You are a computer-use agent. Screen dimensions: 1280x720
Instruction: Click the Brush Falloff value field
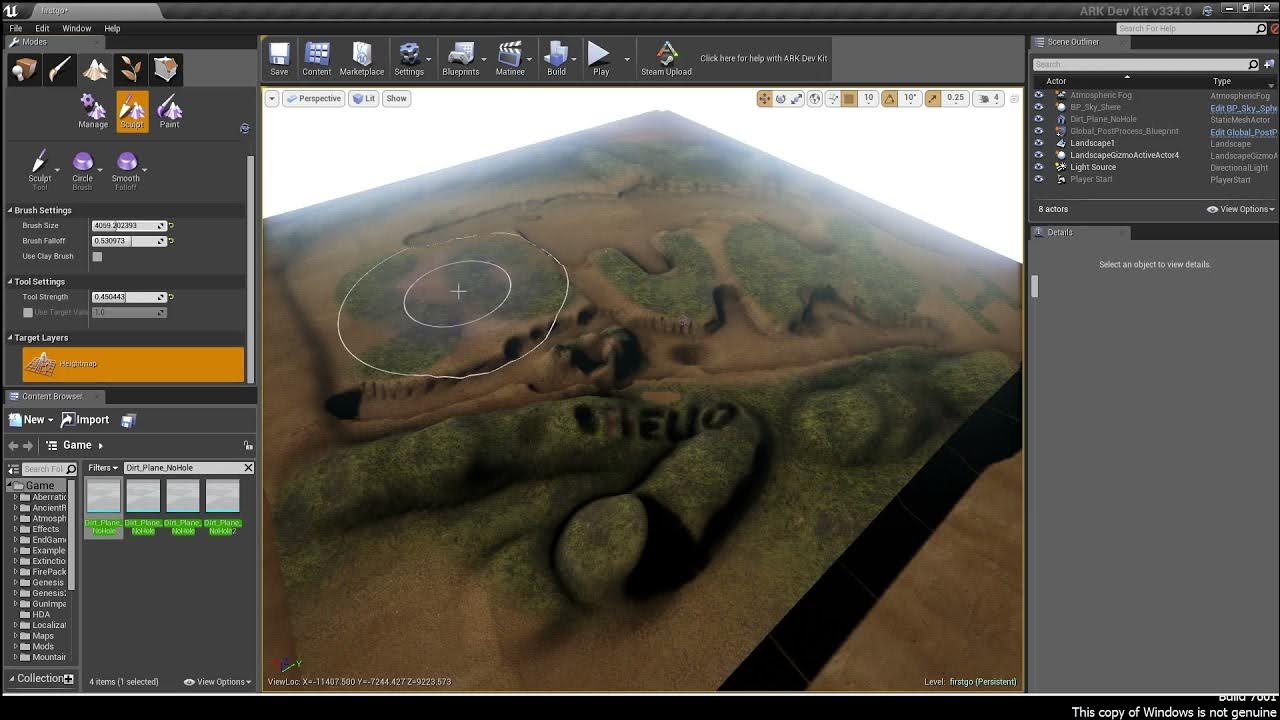[128, 241]
